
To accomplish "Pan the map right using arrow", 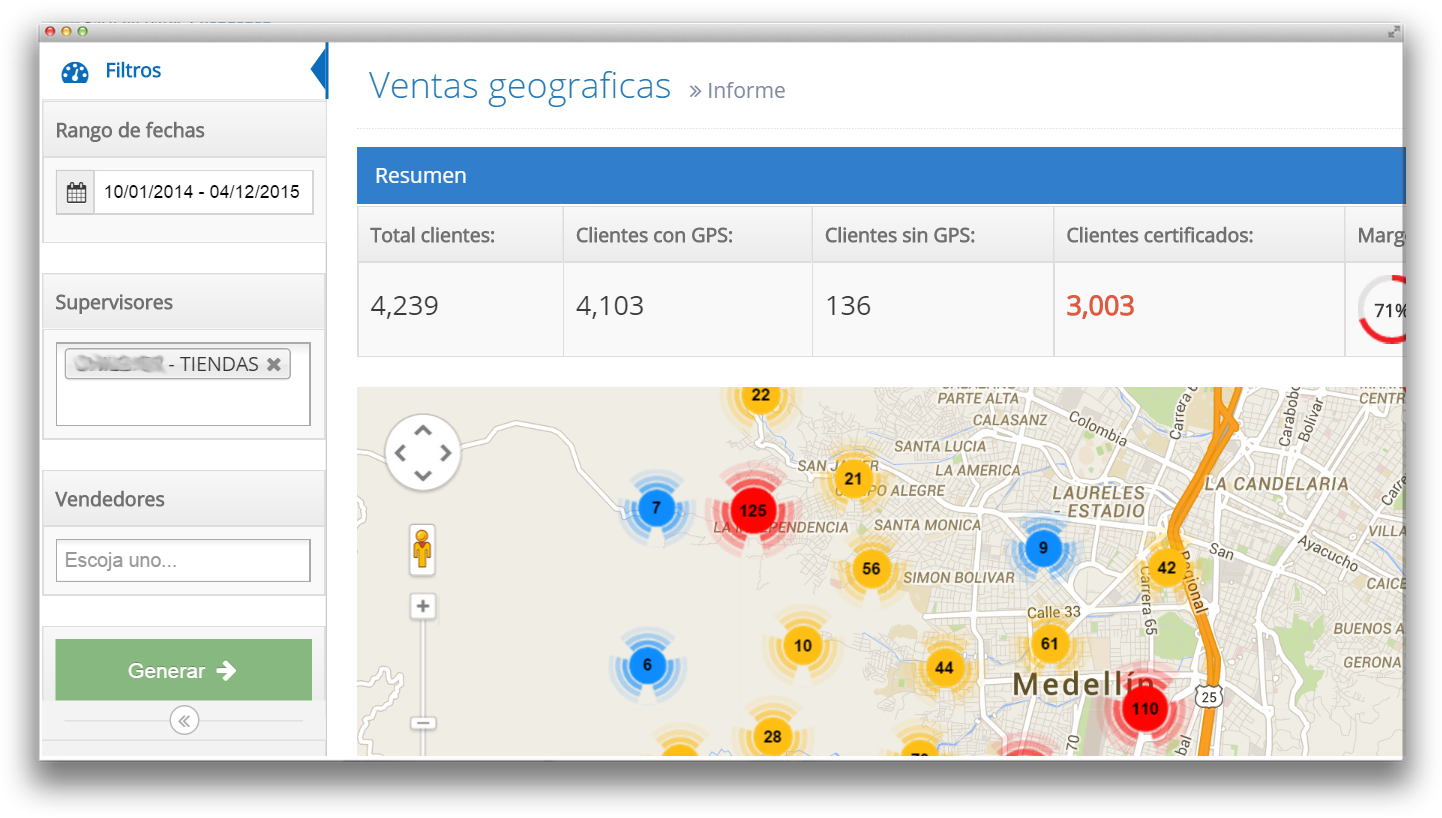I will pos(445,453).
